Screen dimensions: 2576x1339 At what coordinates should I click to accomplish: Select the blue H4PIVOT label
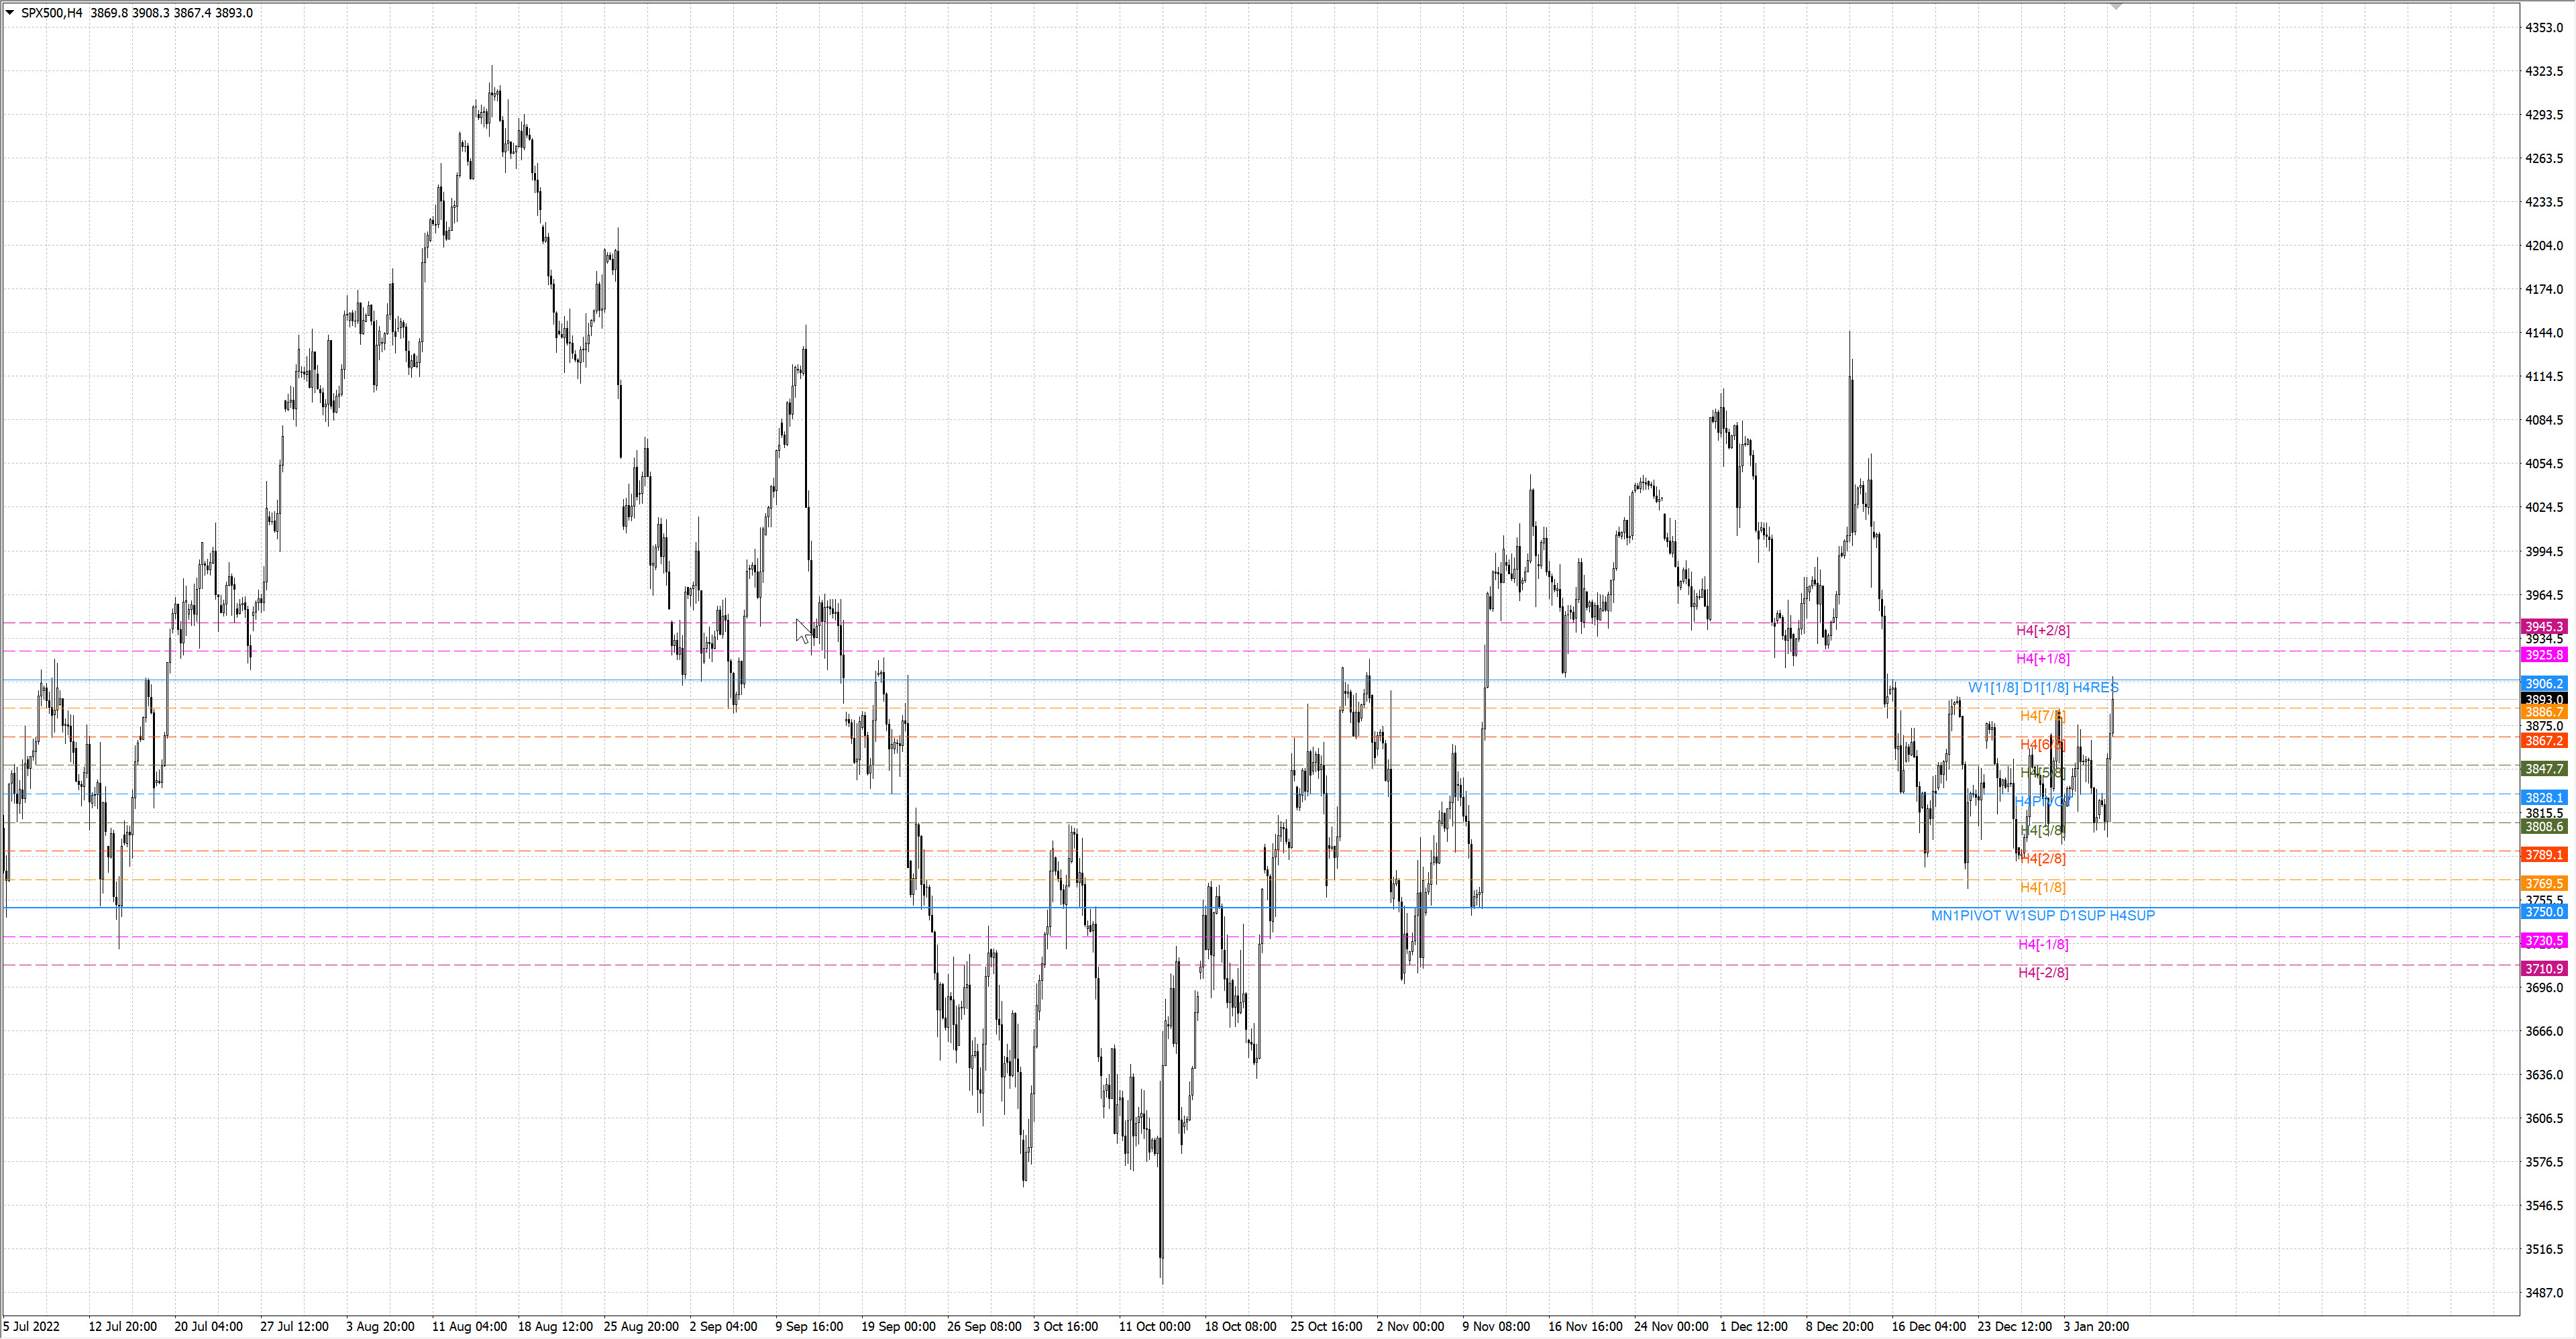(2043, 801)
